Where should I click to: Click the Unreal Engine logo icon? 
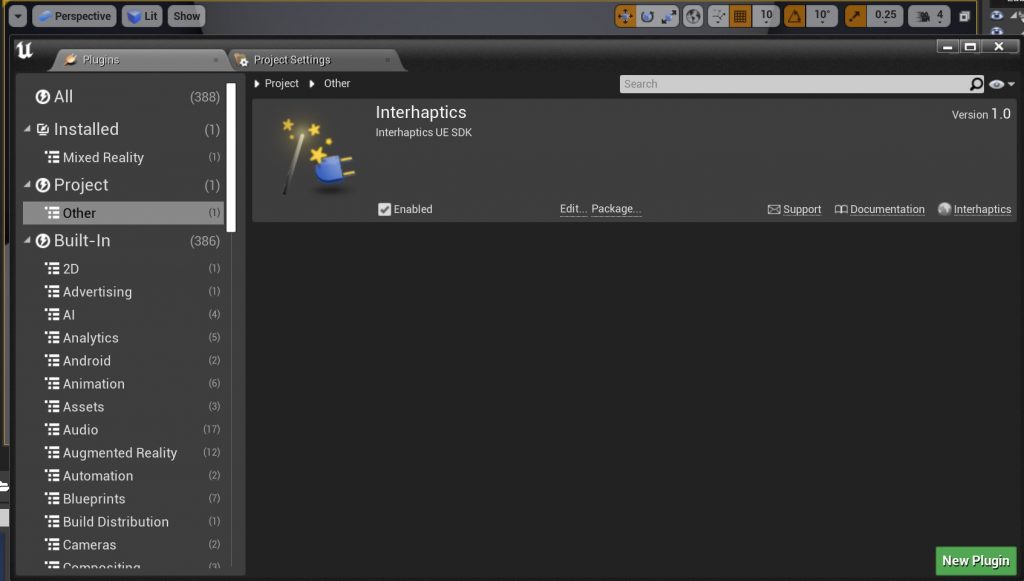[25, 51]
